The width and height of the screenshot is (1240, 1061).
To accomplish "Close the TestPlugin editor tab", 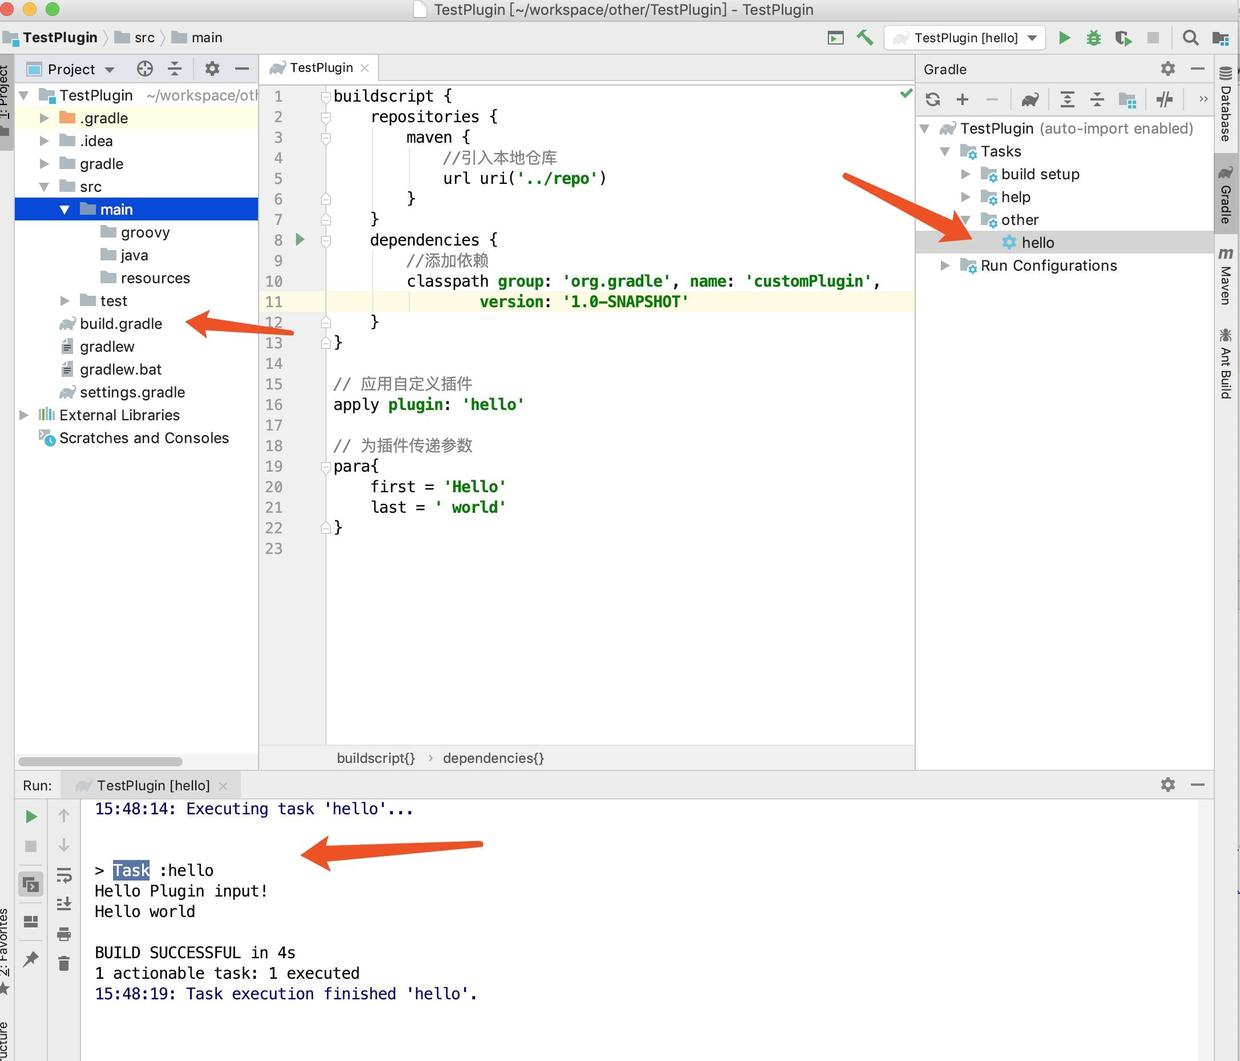I will (365, 68).
